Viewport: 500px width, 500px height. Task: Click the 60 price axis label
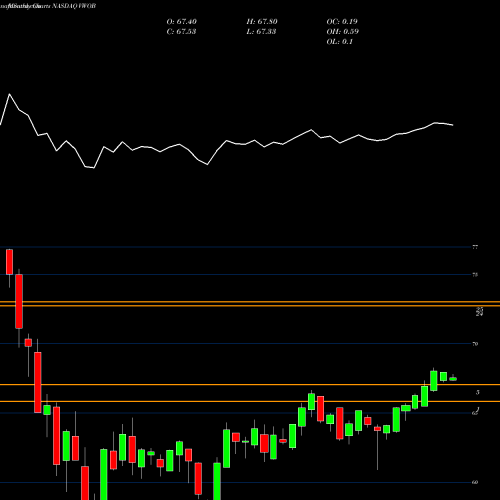click(x=475, y=482)
